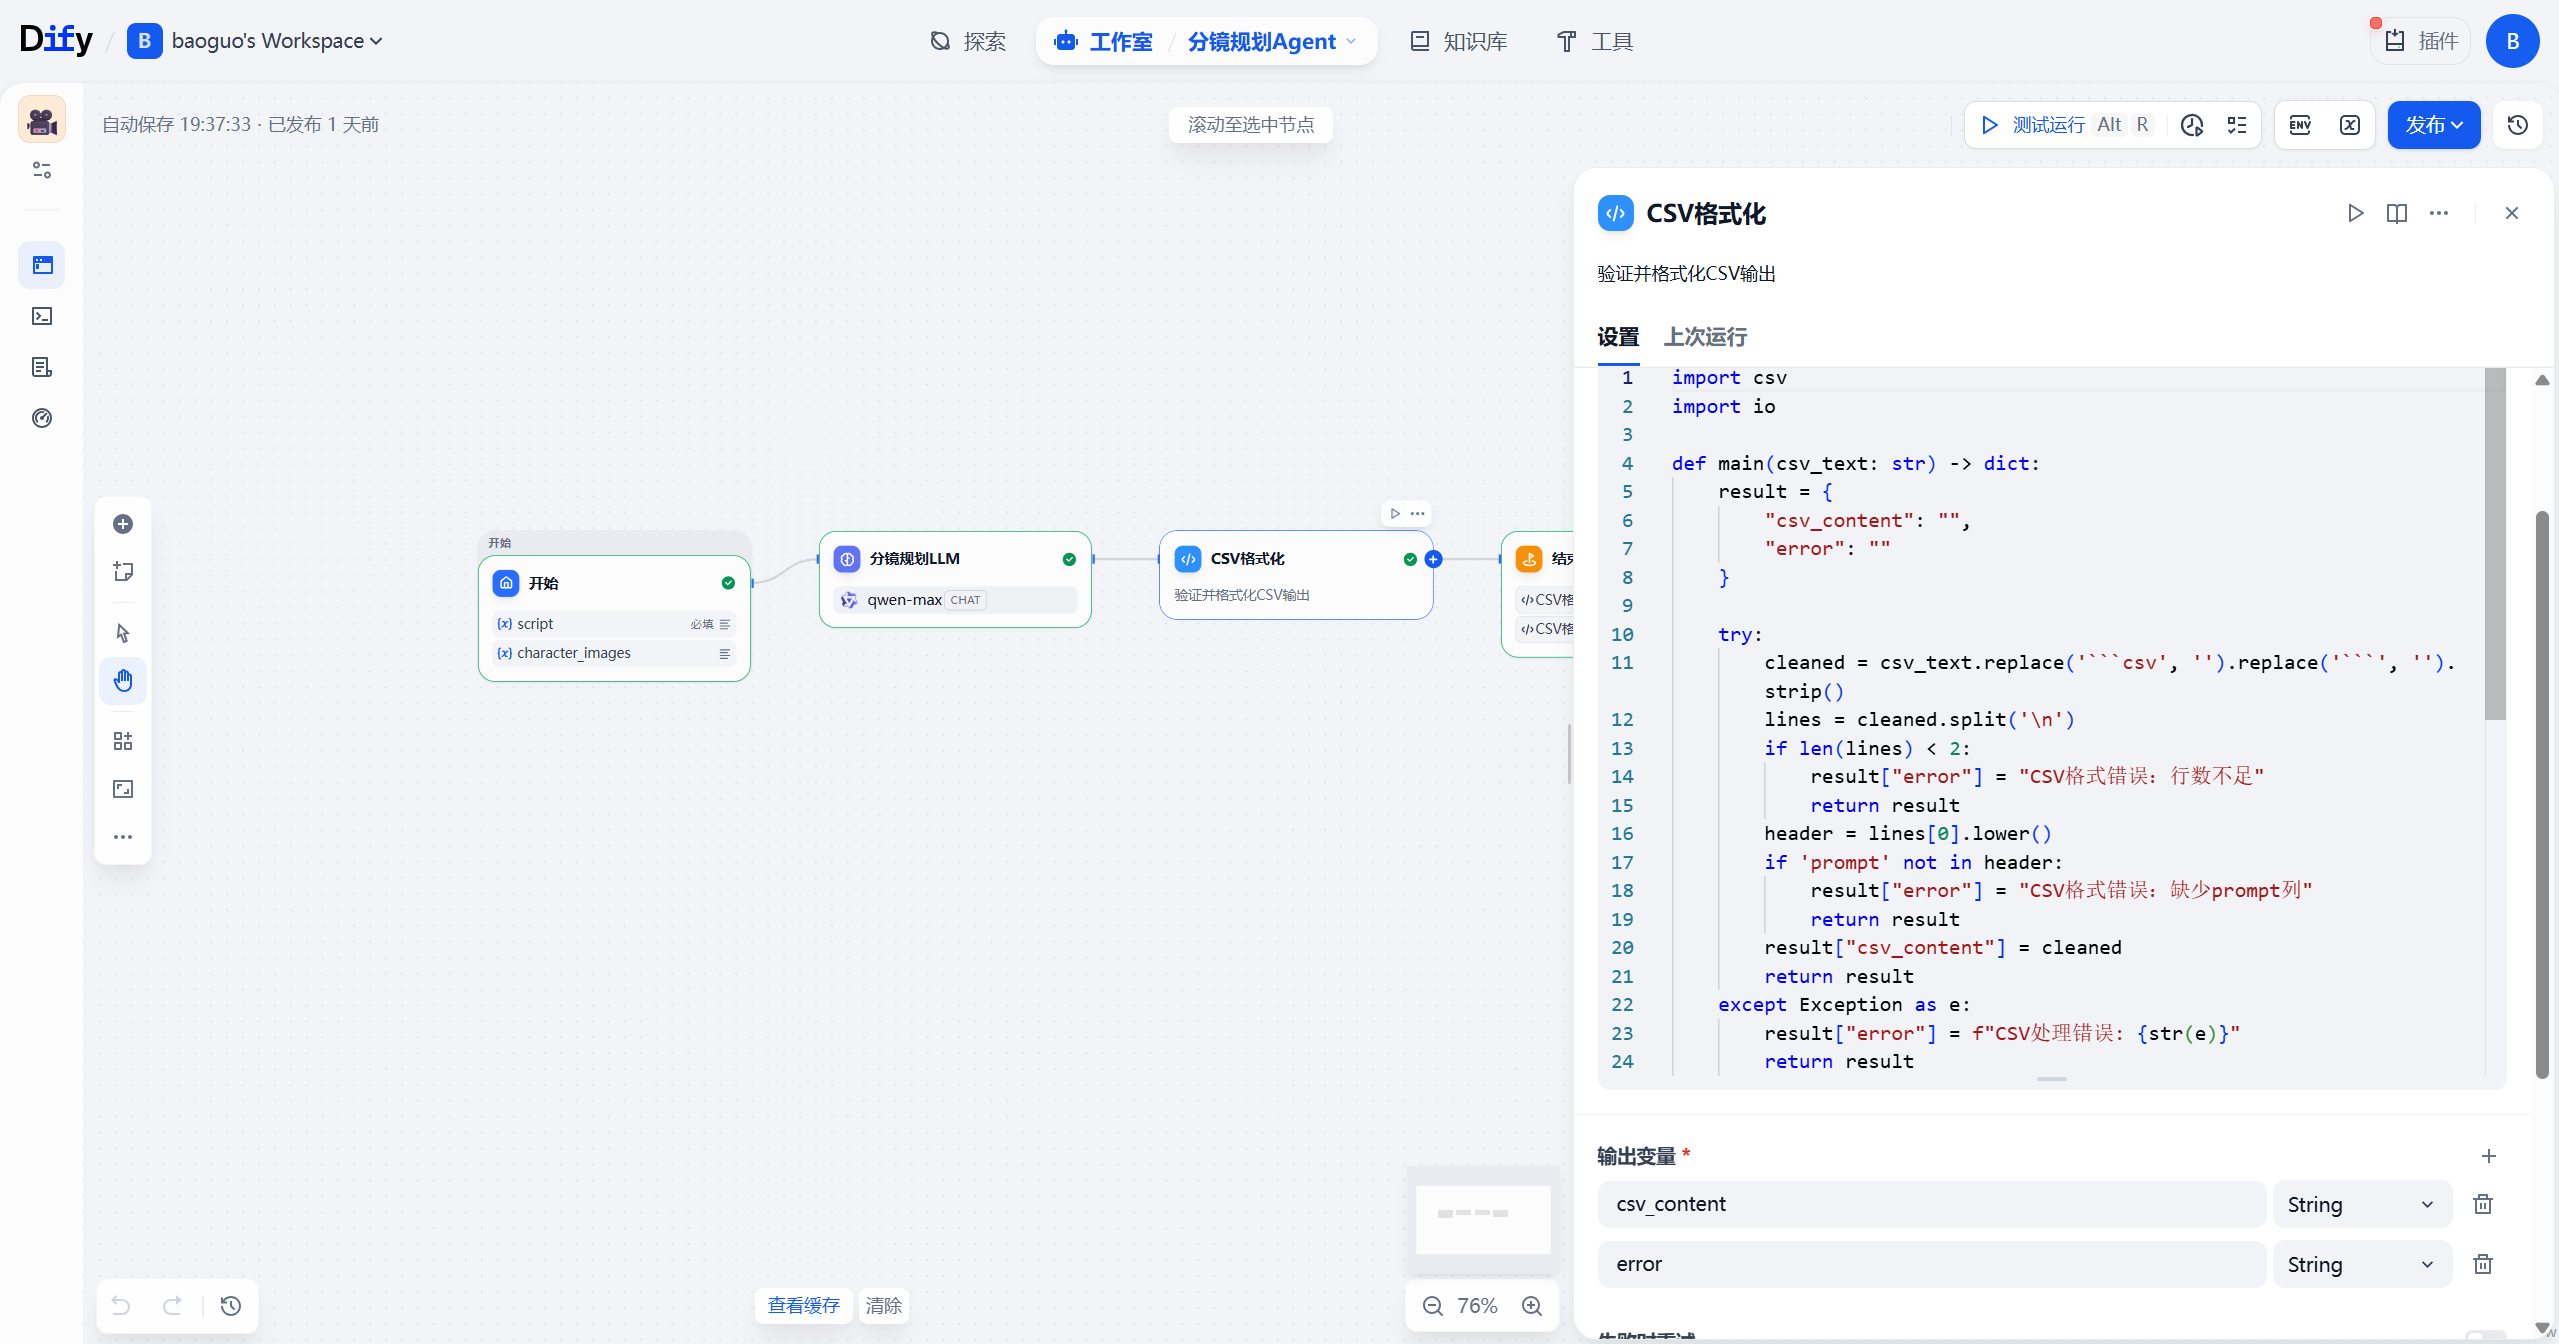This screenshot has width=2559, height=1344.
Task: Click the code editor vertical scrollbar thumb
Action: pyautogui.click(x=2495, y=543)
